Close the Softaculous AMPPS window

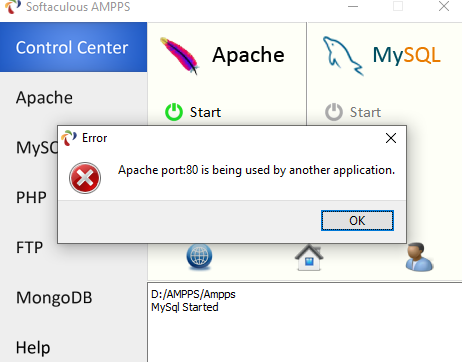[x=444, y=6]
